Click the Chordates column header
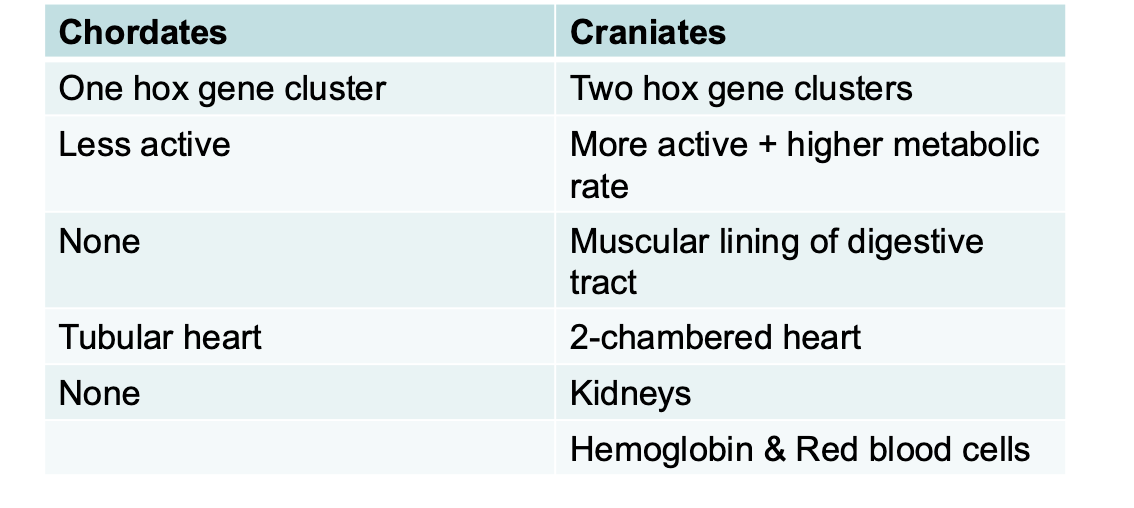 coord(143,33)
